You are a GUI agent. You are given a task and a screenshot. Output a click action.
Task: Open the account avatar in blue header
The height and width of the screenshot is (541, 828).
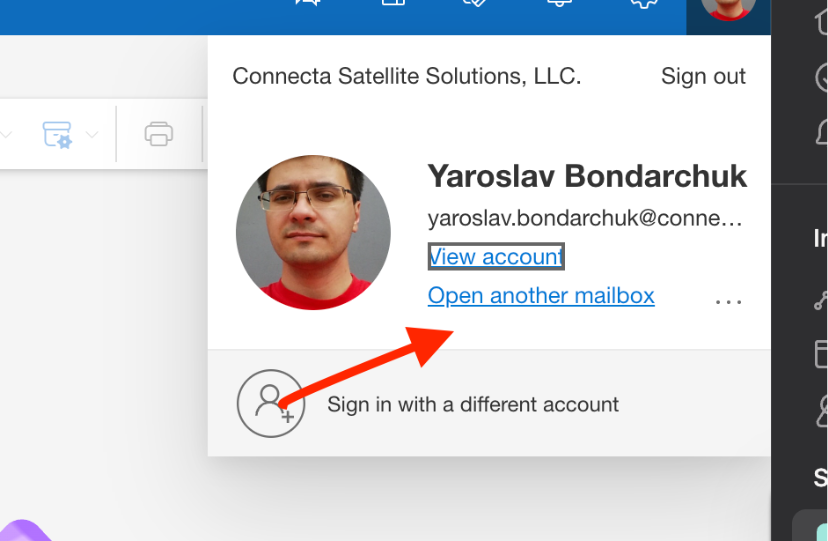[x=728, y=8]
